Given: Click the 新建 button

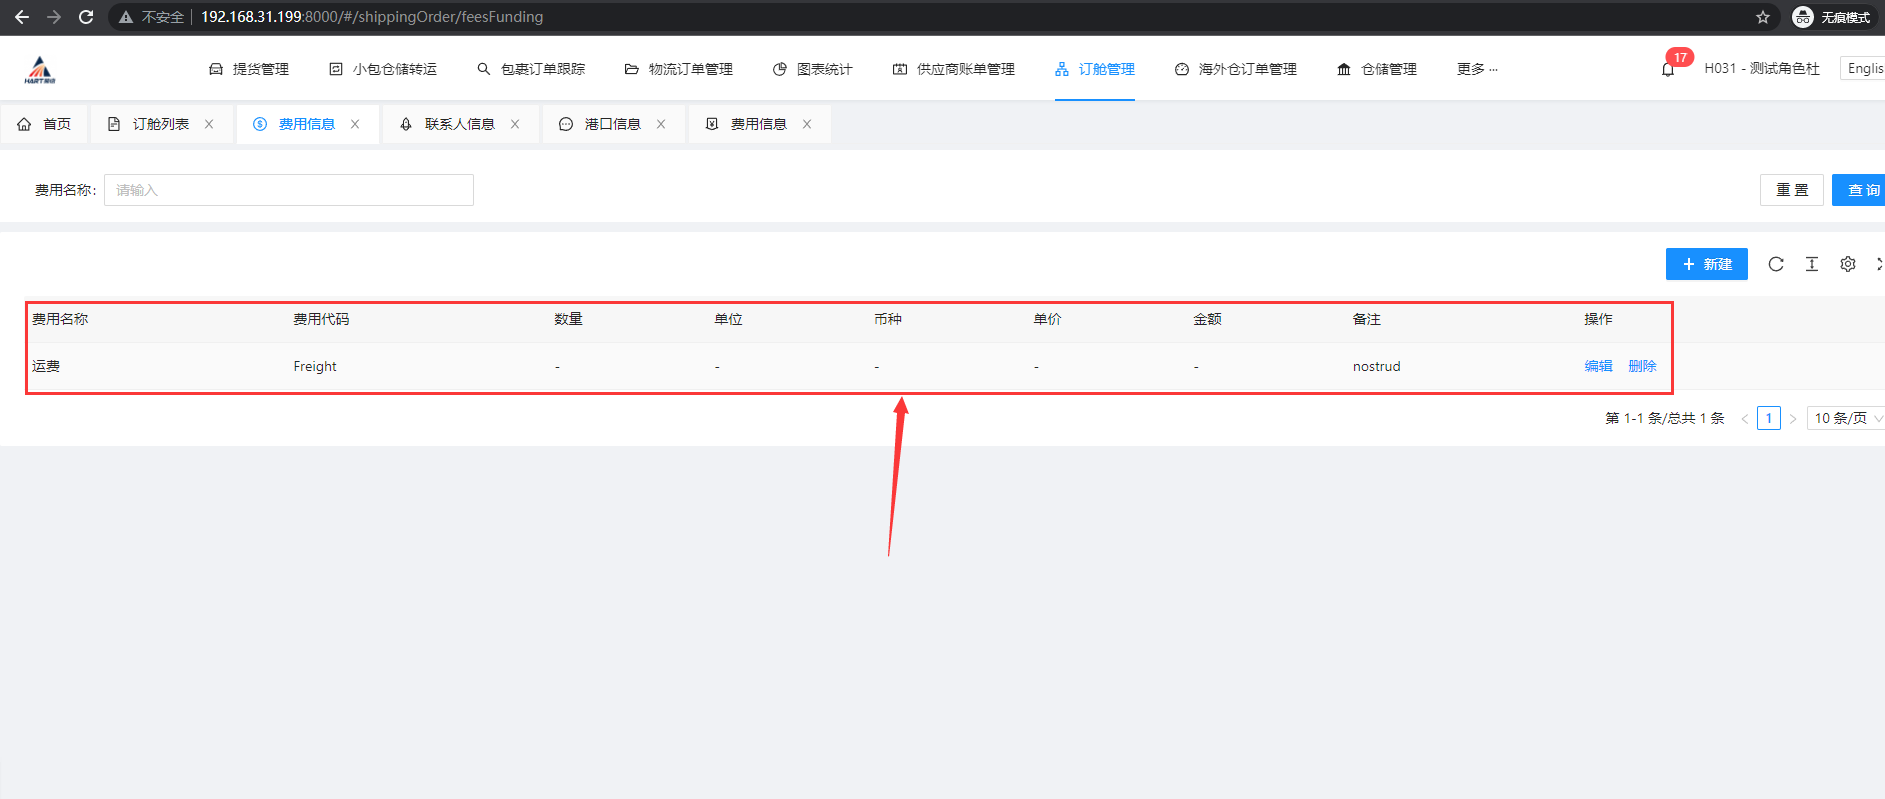Looking at the screenshot, I should point(1706,264).
